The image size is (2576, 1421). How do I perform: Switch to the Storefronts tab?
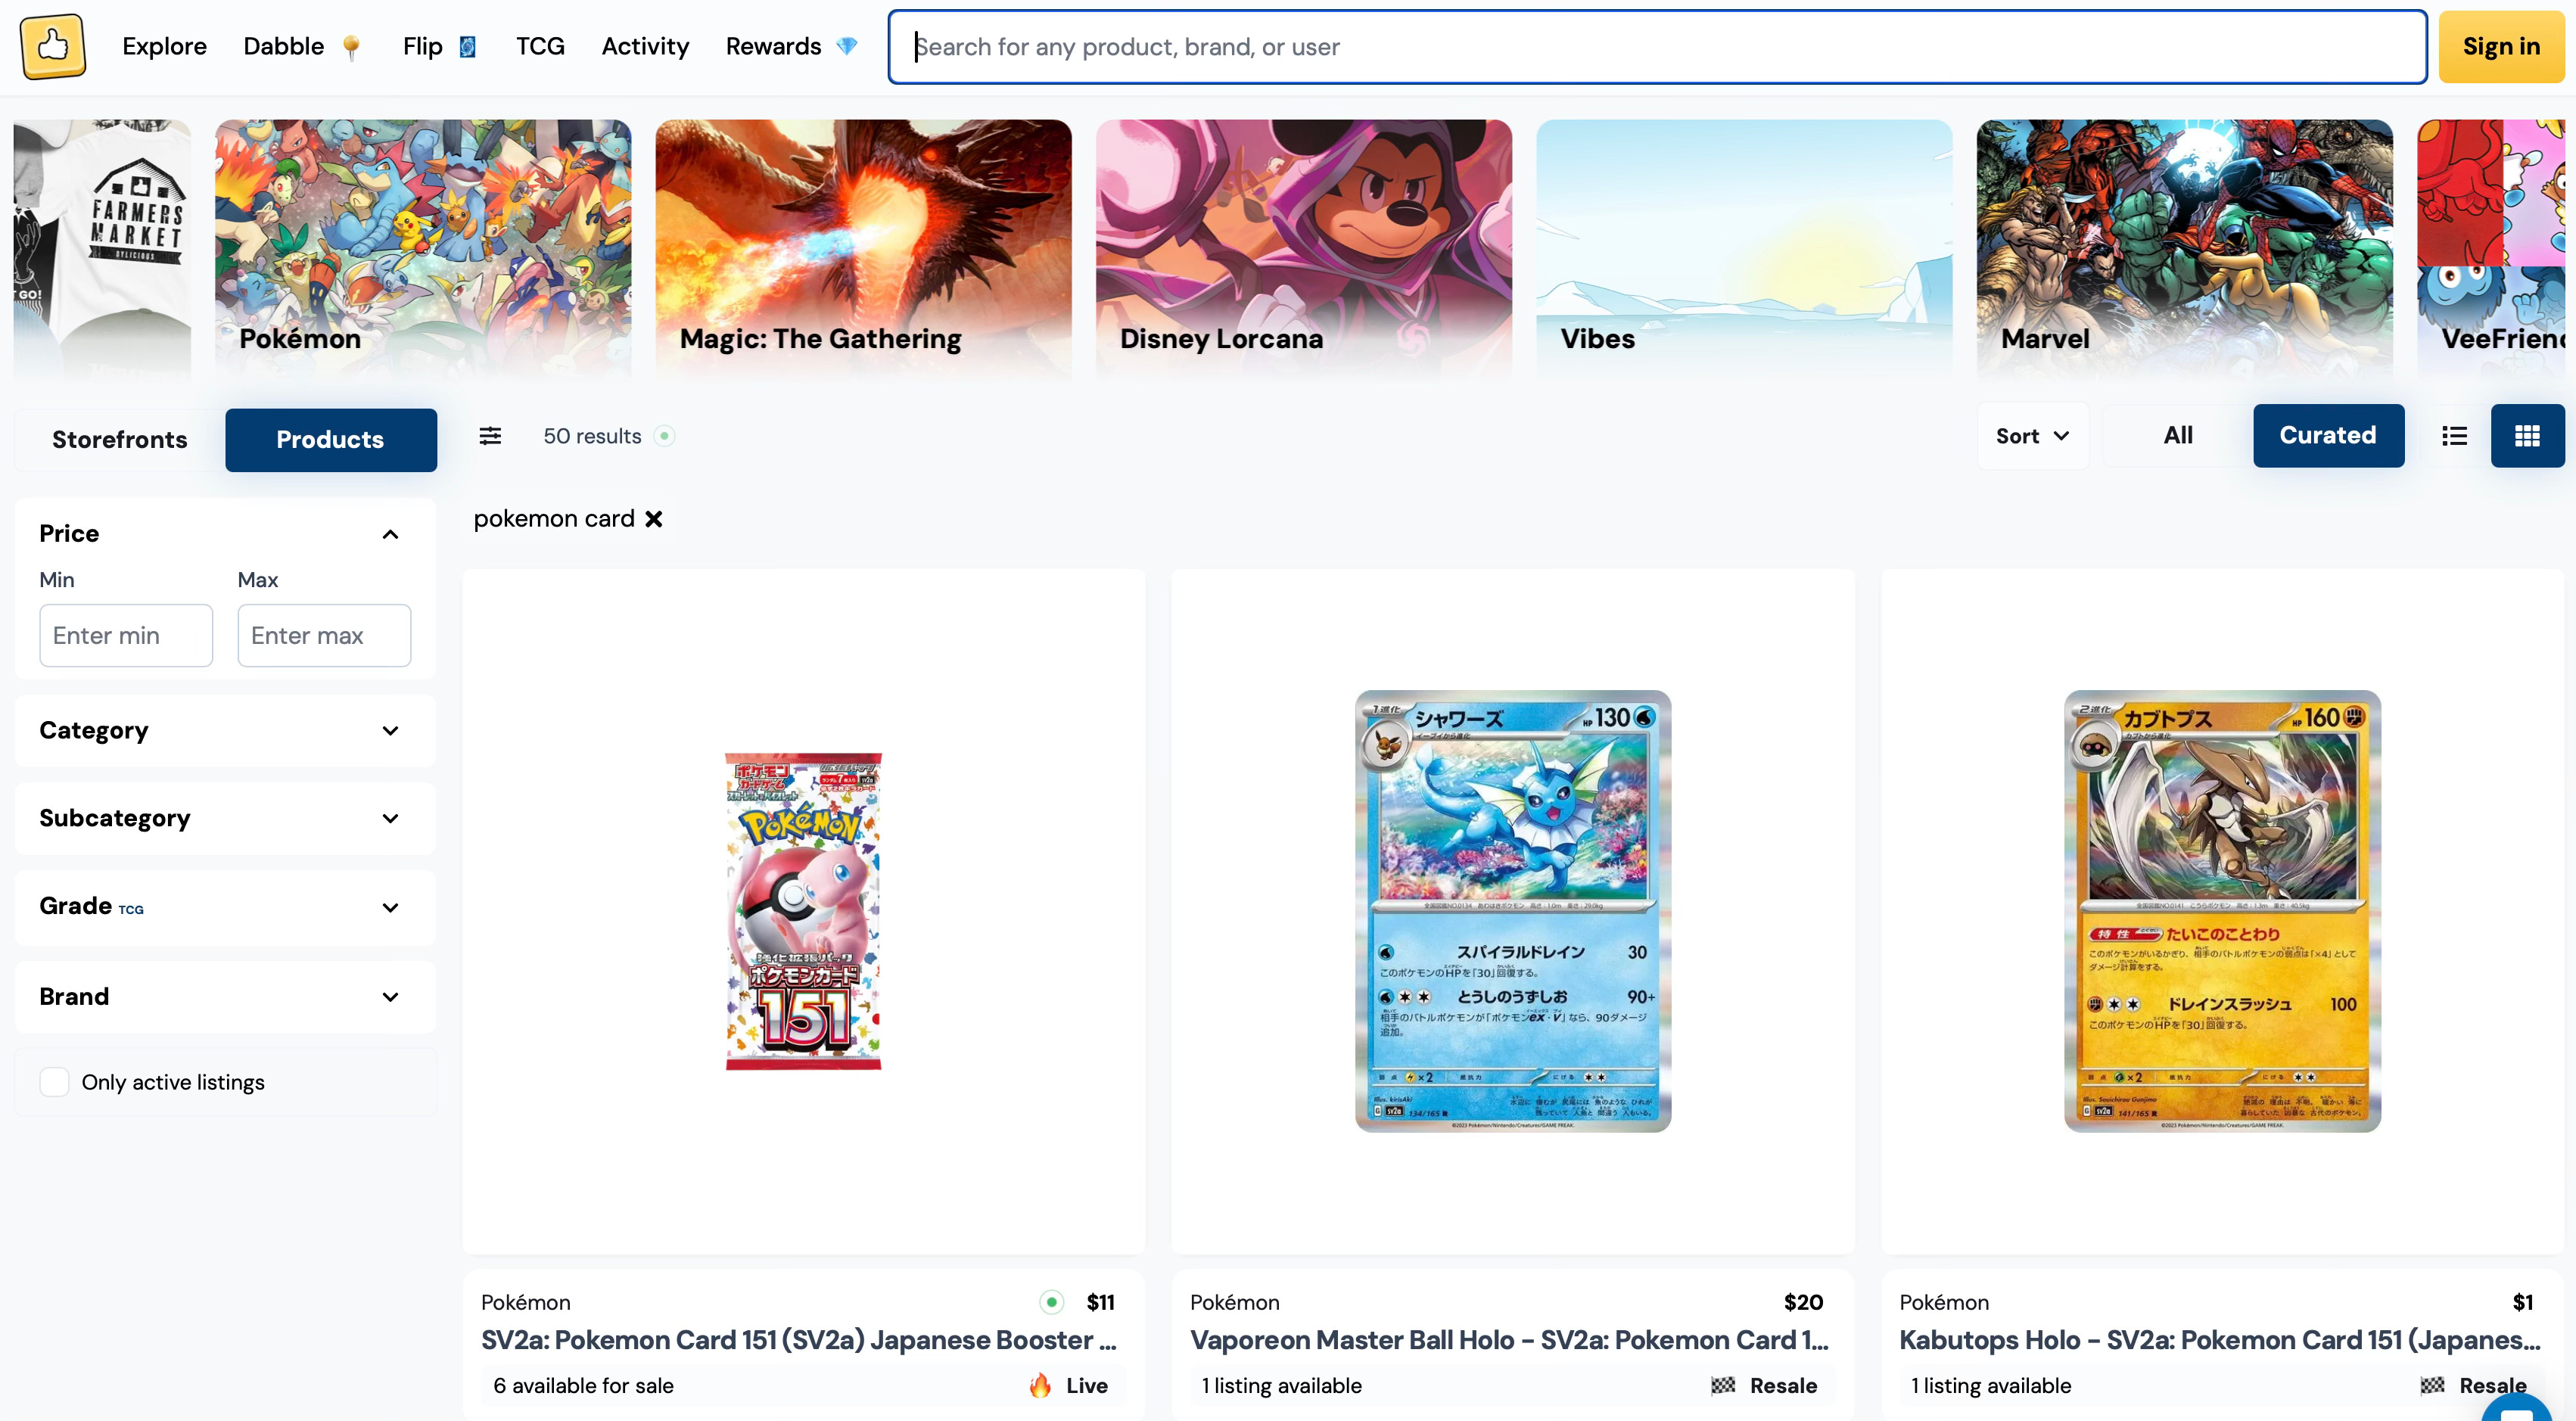point(120,440)
